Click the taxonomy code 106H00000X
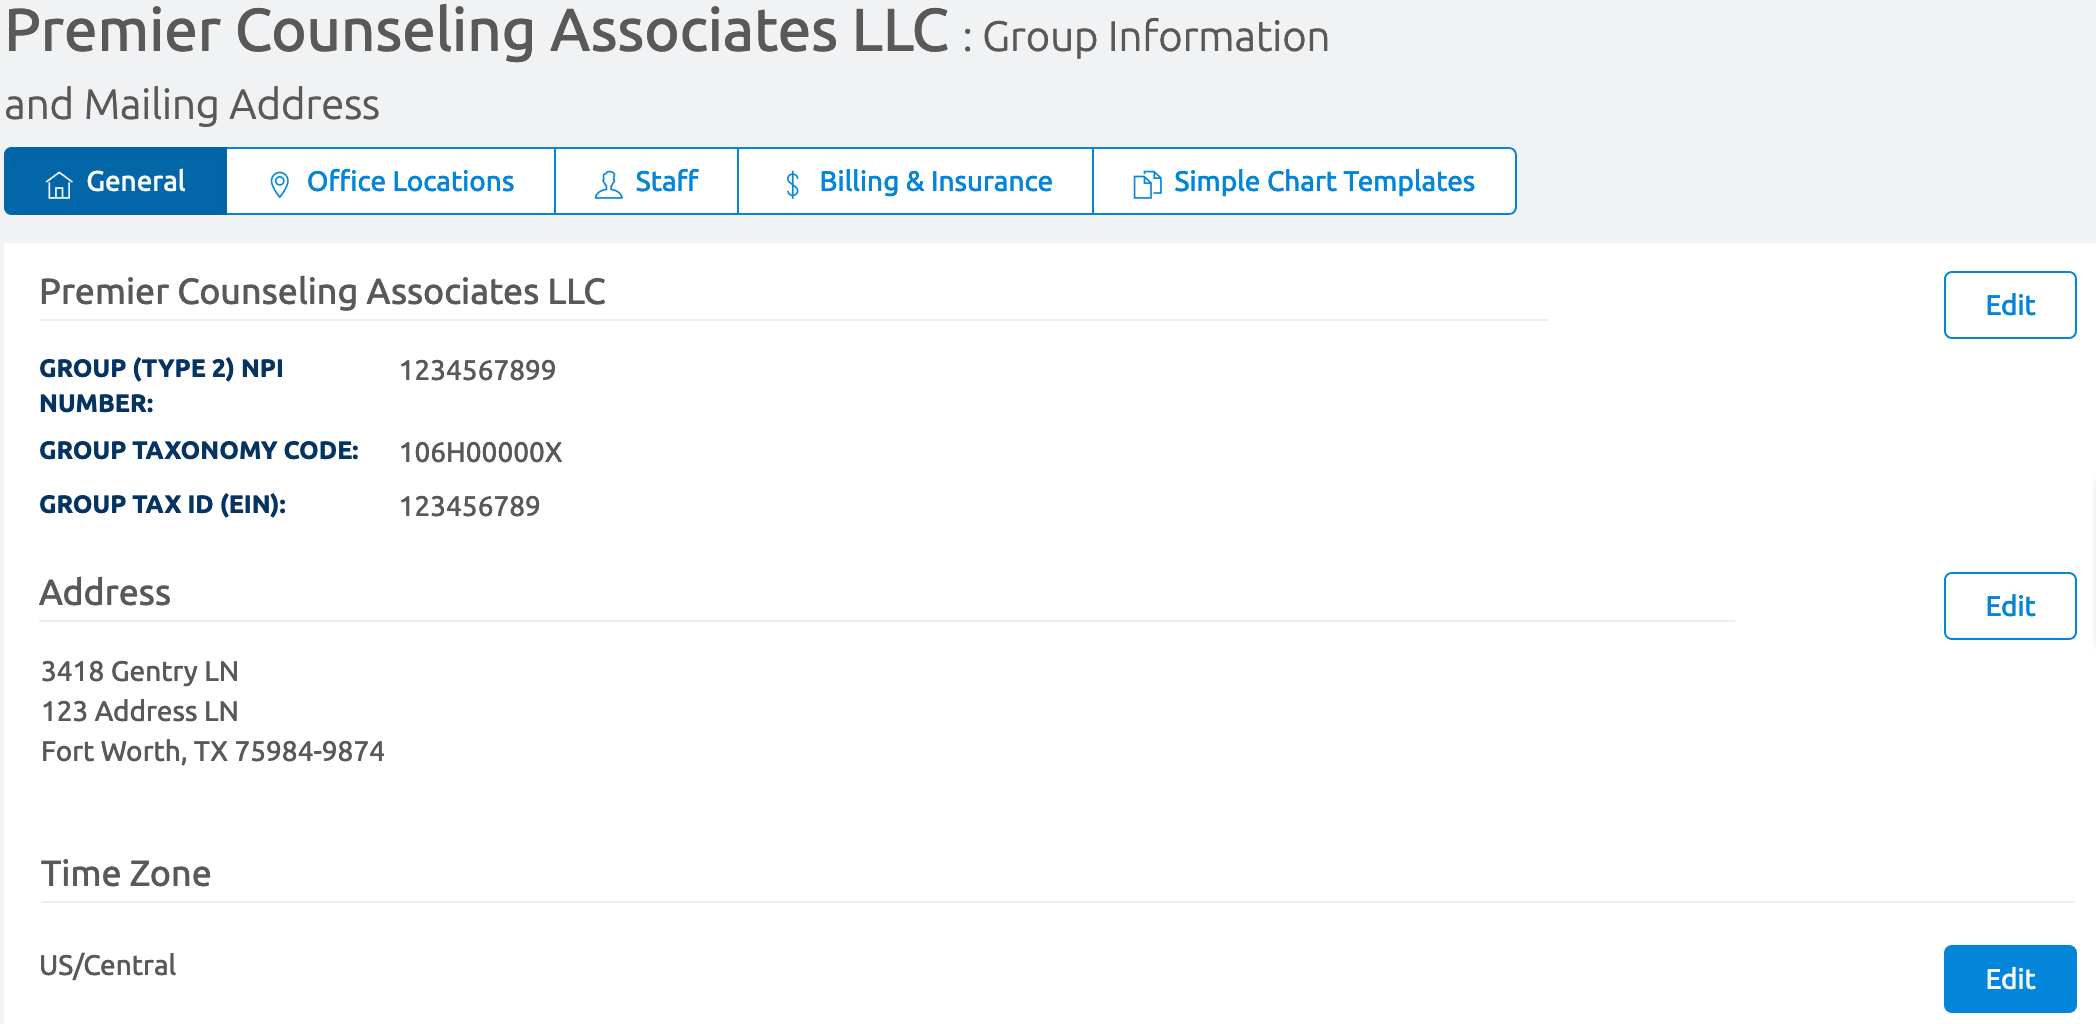Image resolution: width=2096 pixels, height=1024 pixels. pyautogui.click(x=481, y=452)
